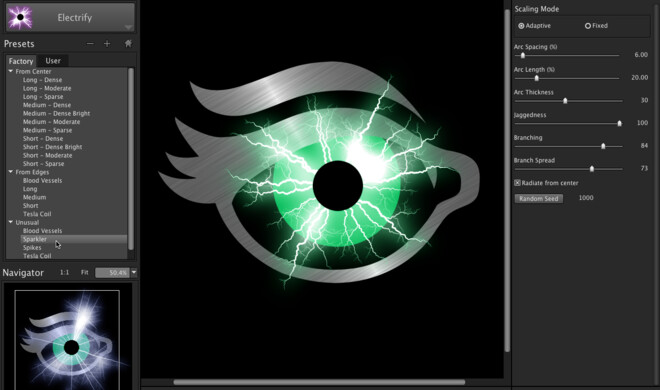Click the Jaggedness value 100

click(x=642, y=123)
